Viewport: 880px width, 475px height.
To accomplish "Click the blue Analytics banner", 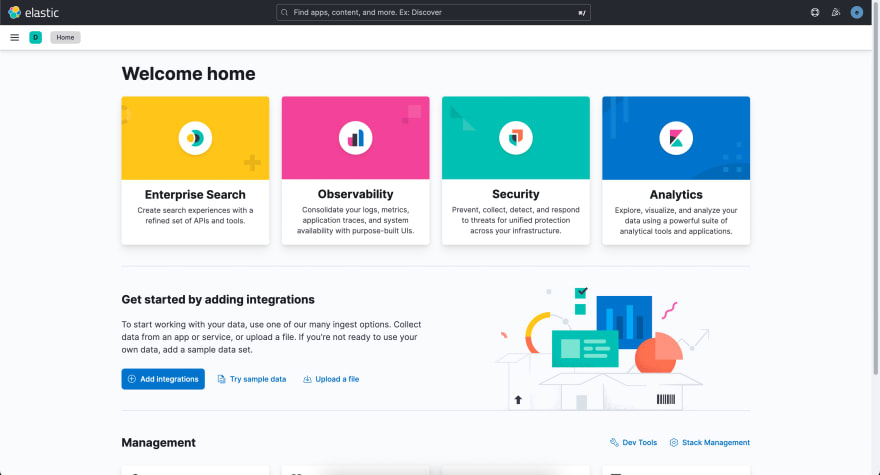I will pos(676,138).
